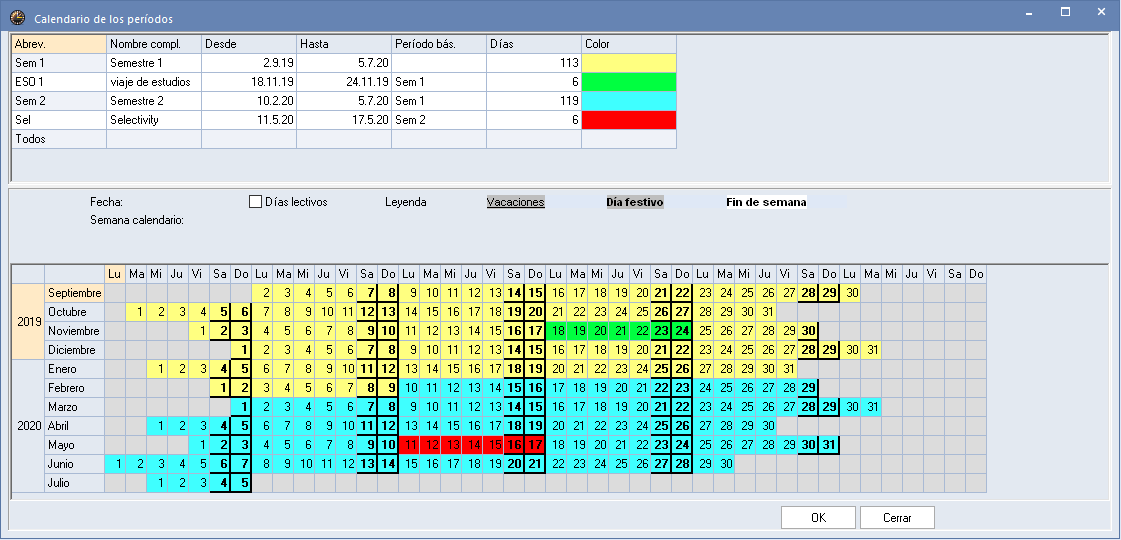Select the Noviembre month row label
Image resolution: width=1121 pixels, height=540 pixels.
point(74,331)
